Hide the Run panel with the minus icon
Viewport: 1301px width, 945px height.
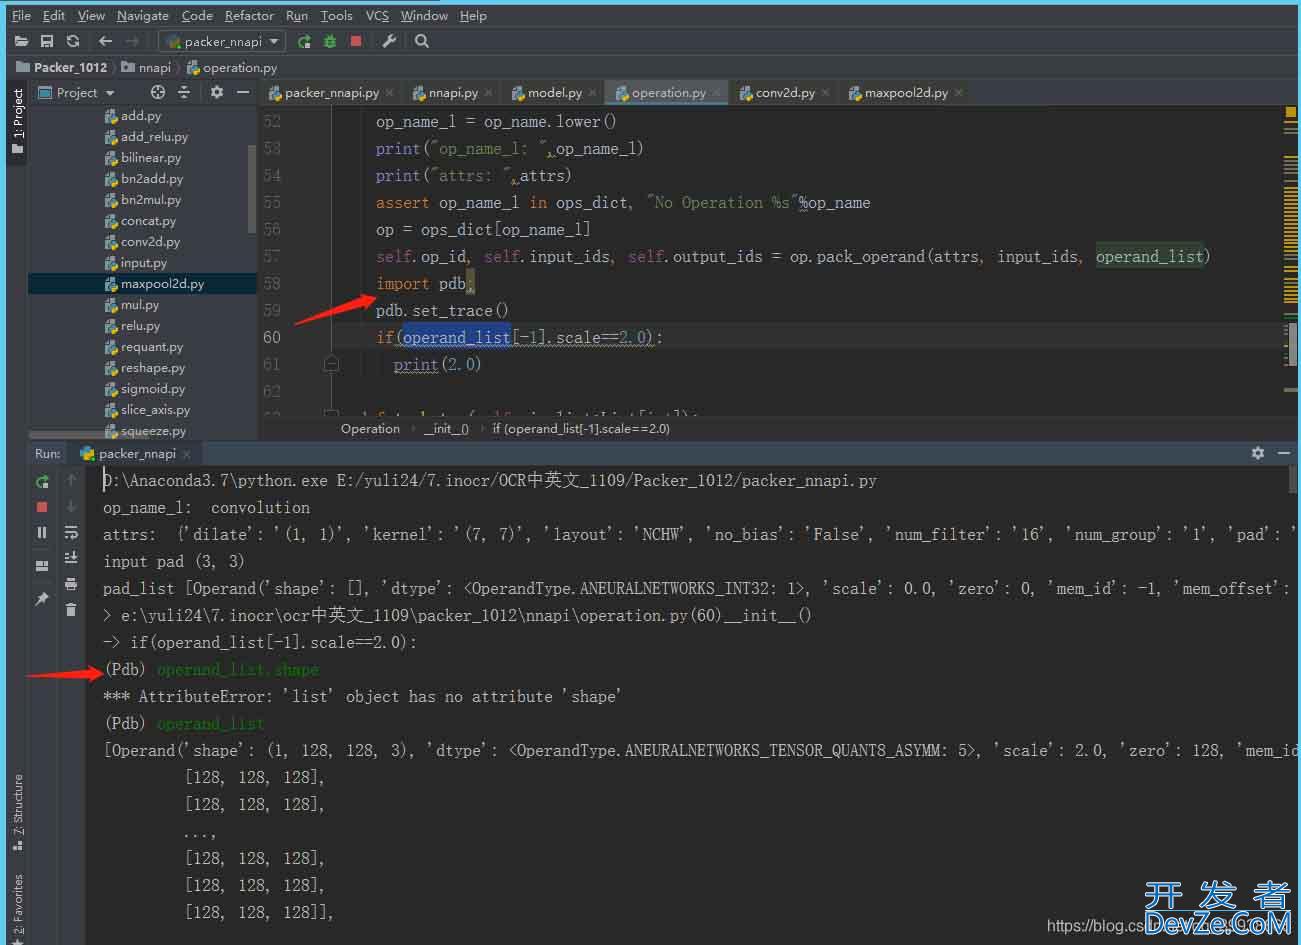(1284, 453)
